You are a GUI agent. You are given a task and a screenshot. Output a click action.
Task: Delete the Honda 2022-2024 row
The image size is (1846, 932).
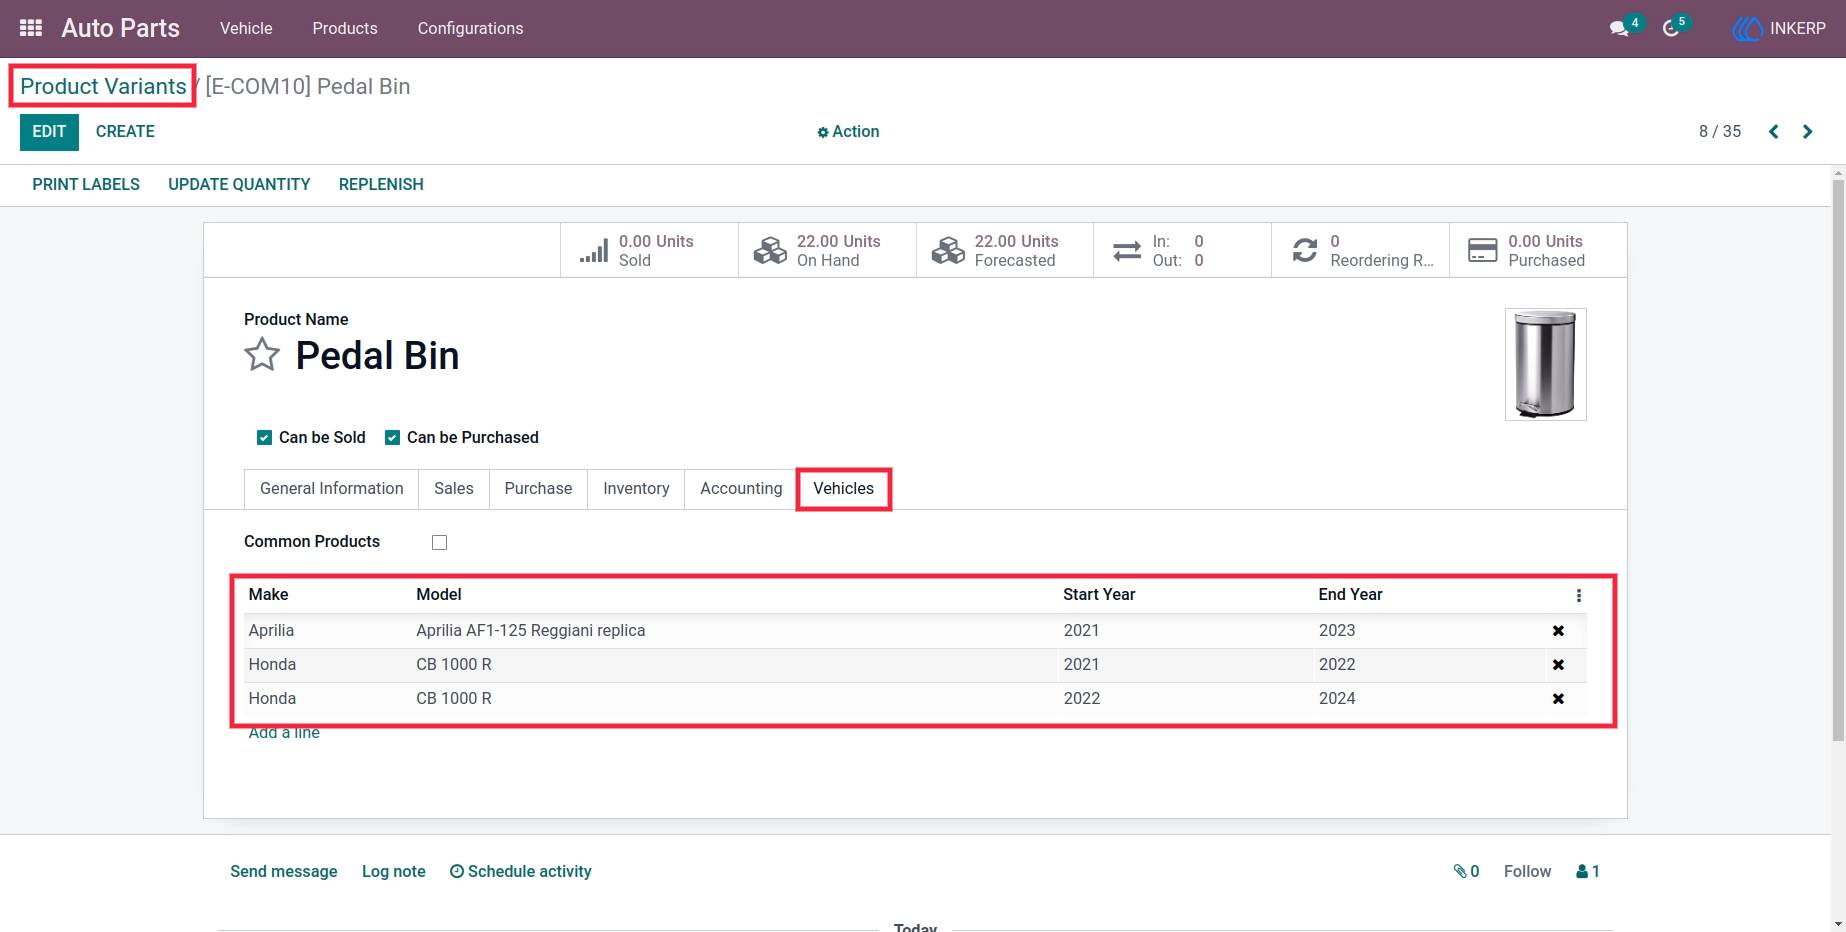tap(1558, 699)
